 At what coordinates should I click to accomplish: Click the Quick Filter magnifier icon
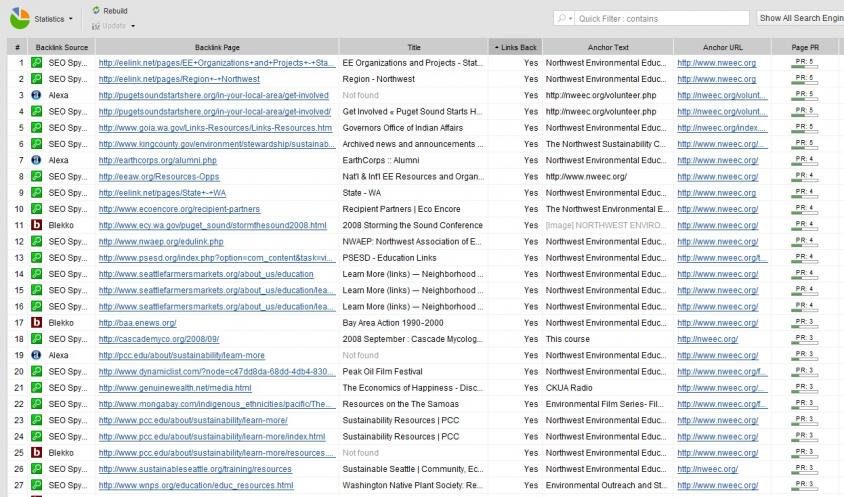click(x=561, y=18)
